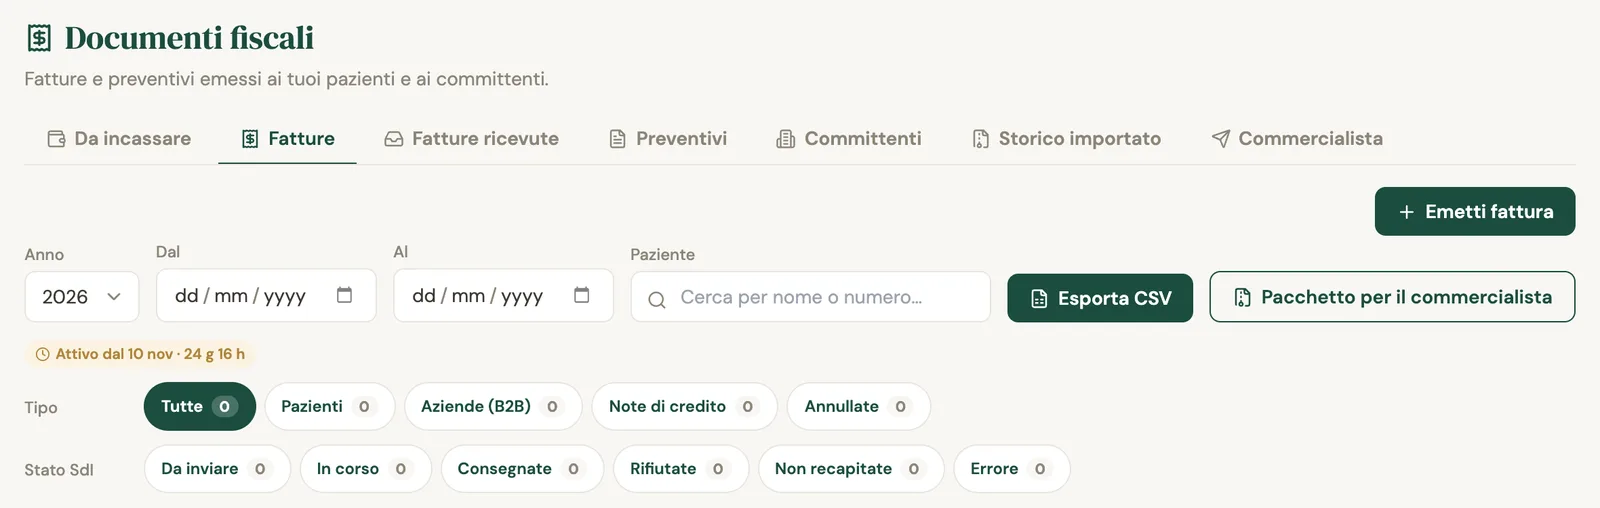Filter by Annullate invoices
Image resolution: width=1600 pixels, height=508 pixels.
point(858,407)
